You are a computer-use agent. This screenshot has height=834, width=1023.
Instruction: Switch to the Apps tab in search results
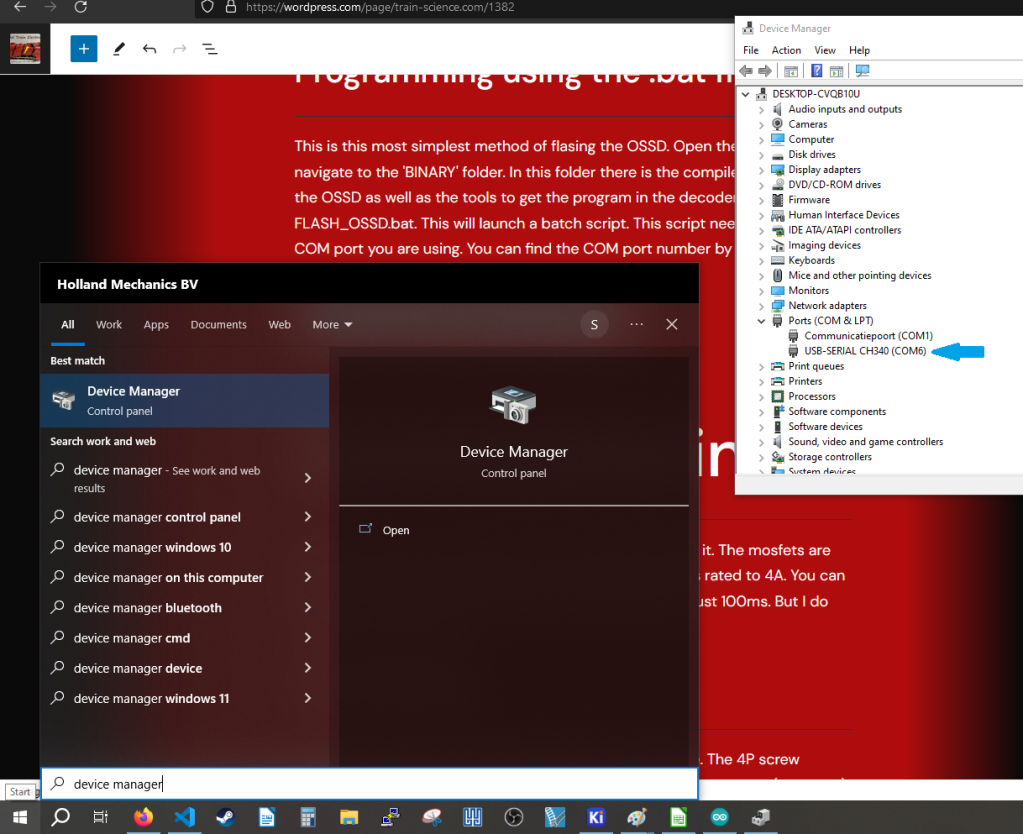[155, 324]
